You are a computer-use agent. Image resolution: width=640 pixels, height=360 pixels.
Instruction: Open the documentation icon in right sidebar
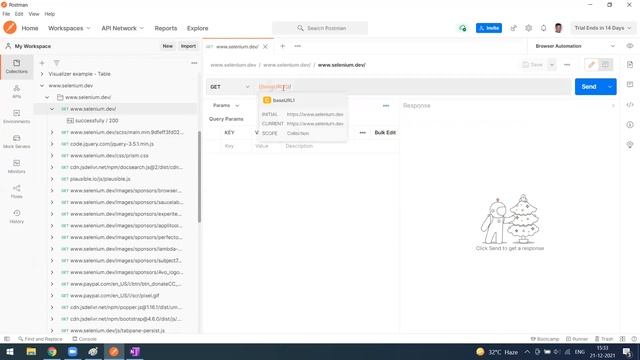(630, 65)
